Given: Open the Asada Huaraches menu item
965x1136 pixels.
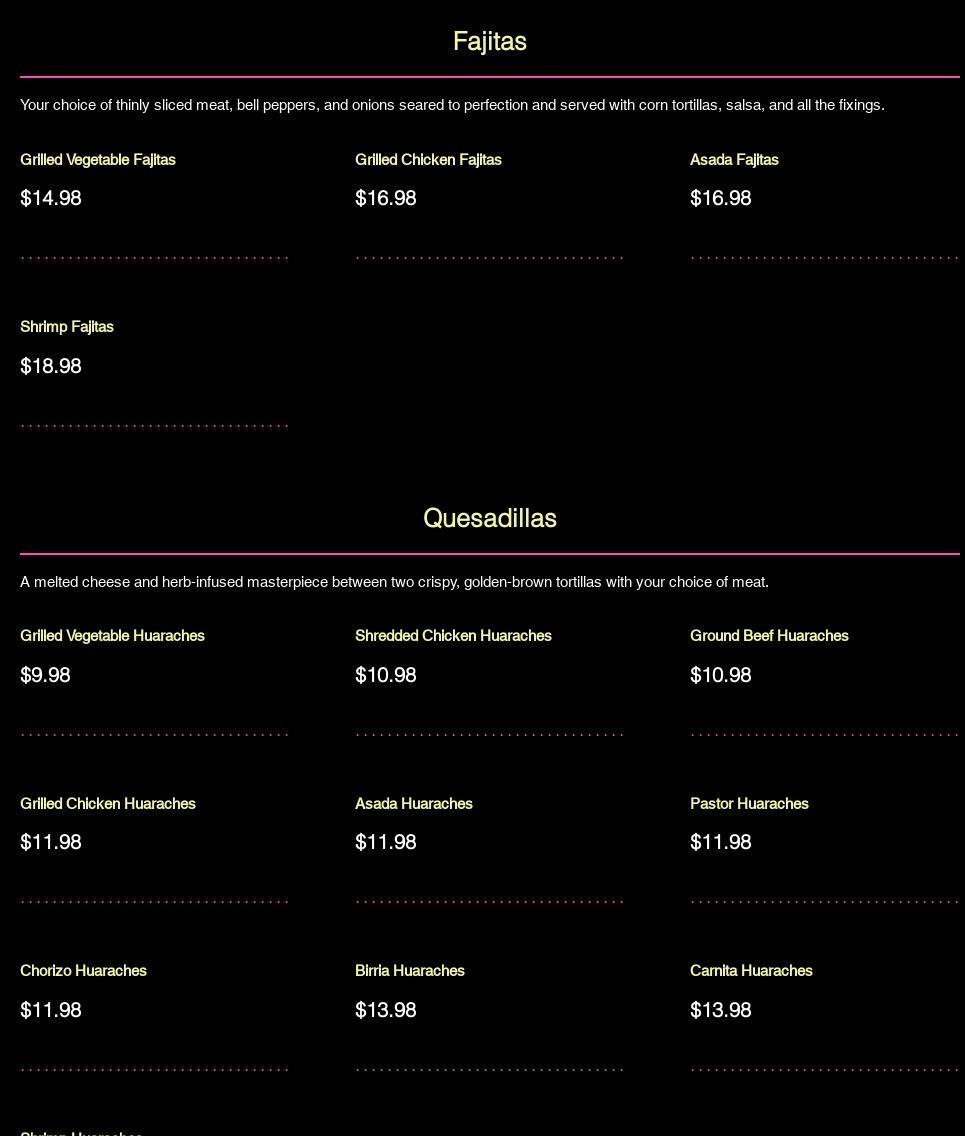Looking at the screenshot, I should (414, 804).
